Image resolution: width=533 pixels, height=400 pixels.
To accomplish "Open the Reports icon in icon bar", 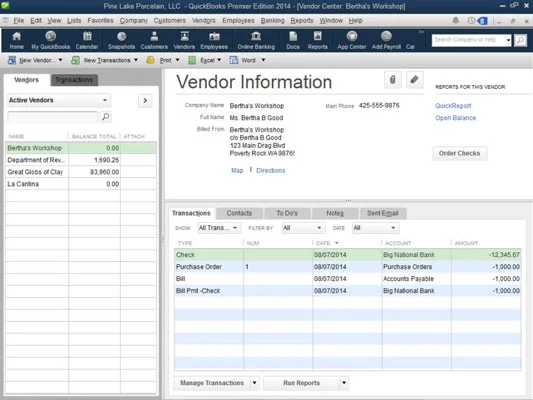I will coord(317,40).
